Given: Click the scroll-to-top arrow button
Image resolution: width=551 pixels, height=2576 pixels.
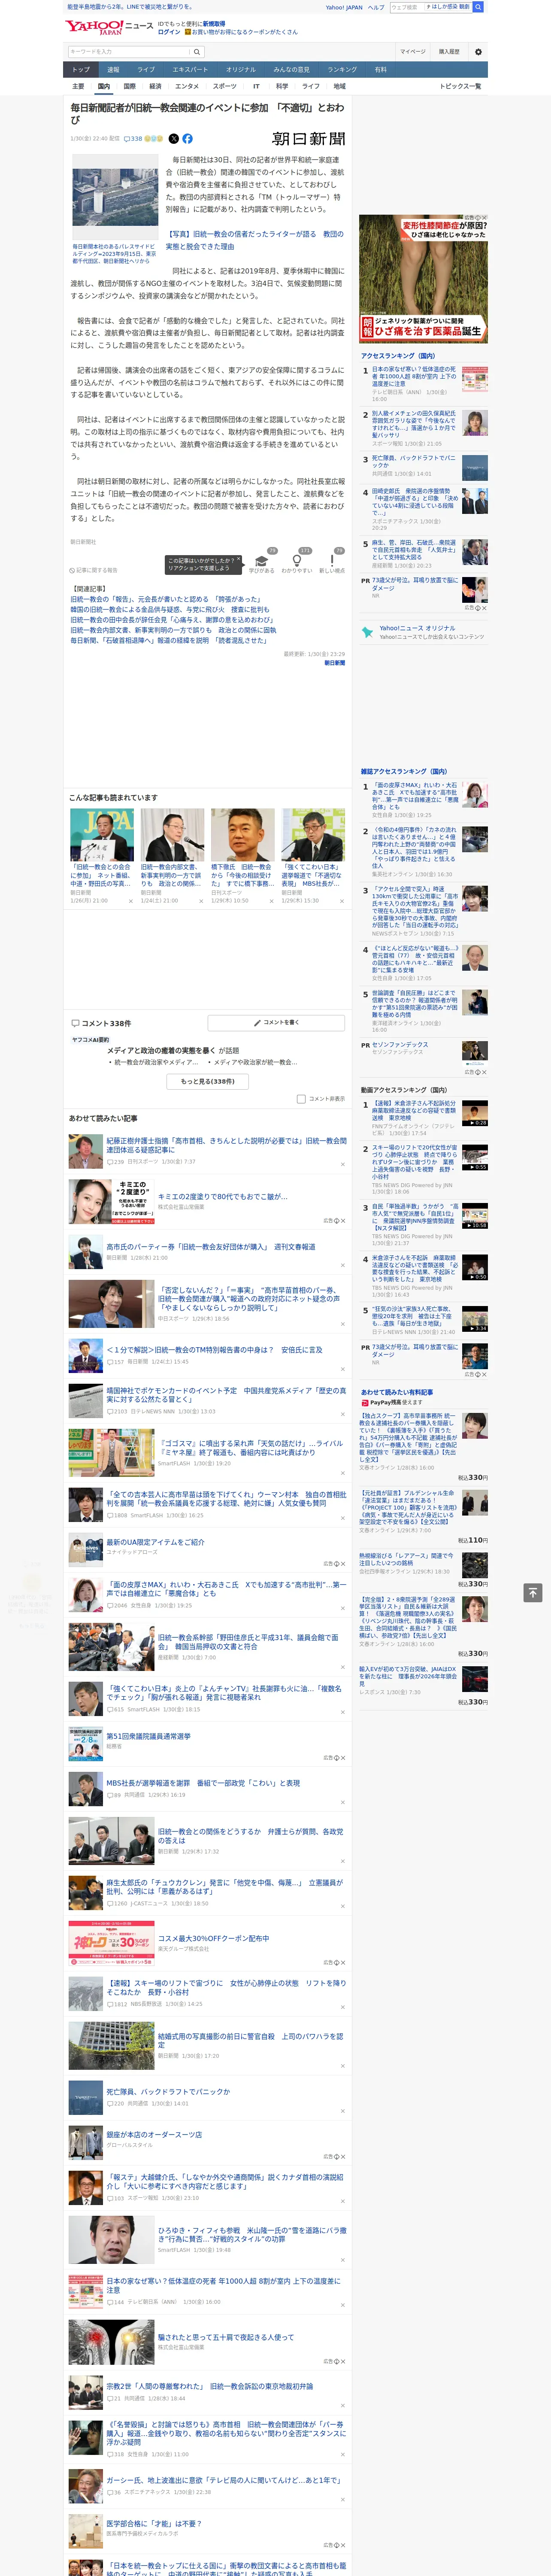Looking at the screenshot, I should click(x=533, y=1593).
